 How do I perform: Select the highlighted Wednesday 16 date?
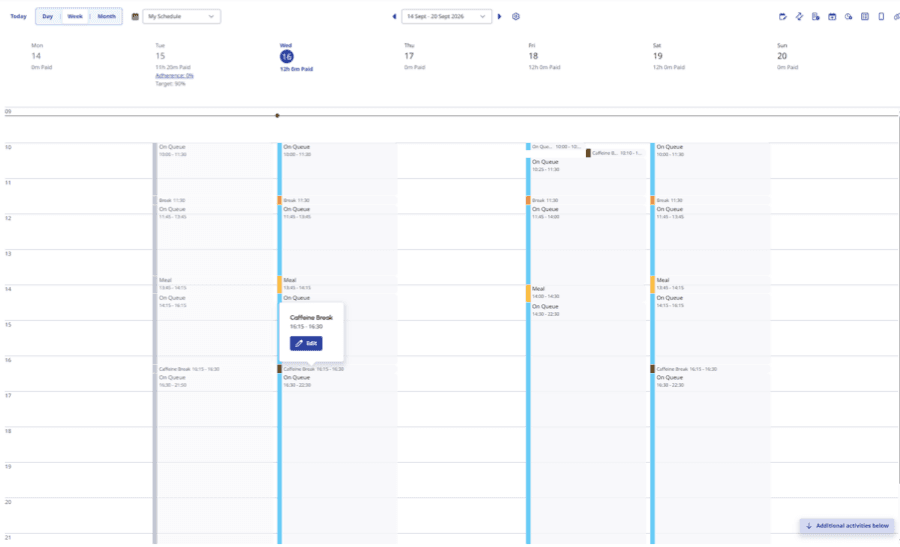tap(286, 56)
